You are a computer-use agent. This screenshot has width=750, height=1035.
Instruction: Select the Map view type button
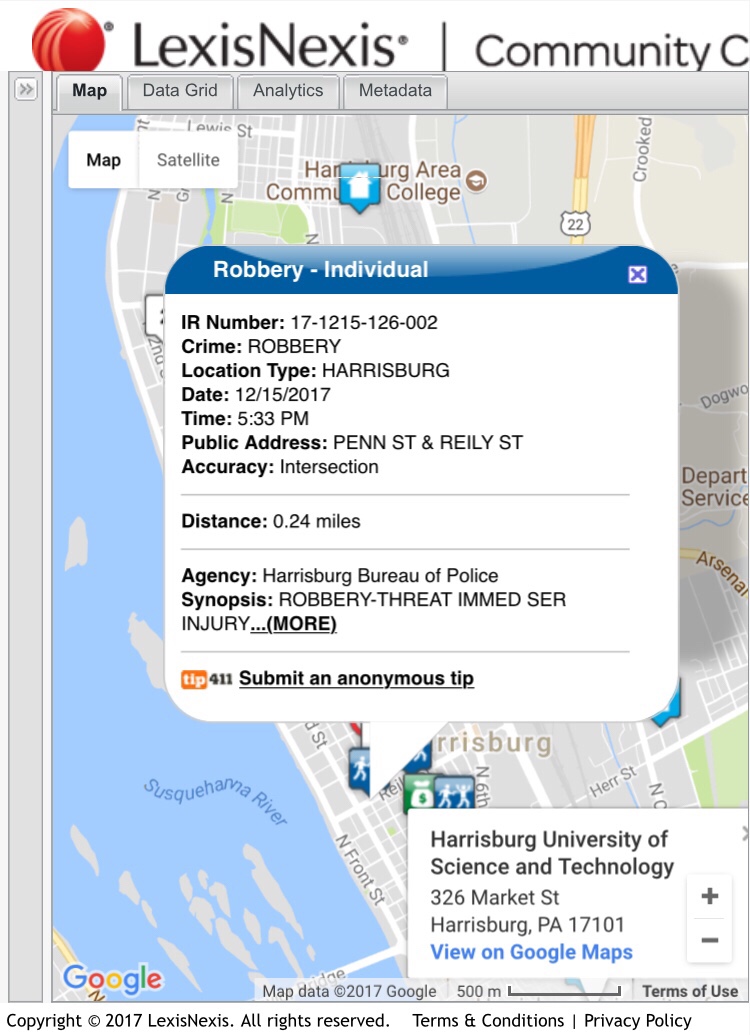point(103,160)
